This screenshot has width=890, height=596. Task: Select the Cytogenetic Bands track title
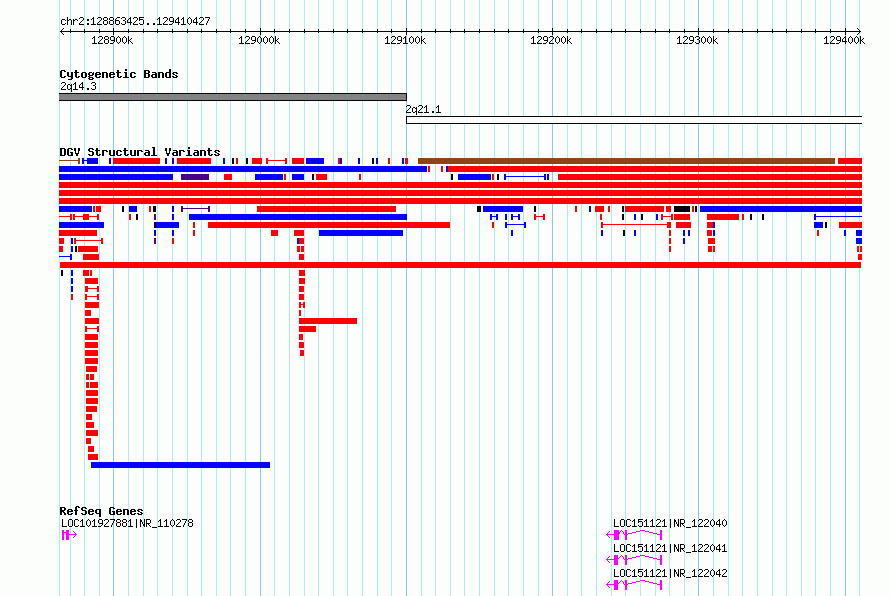click(x=119, y=74)
